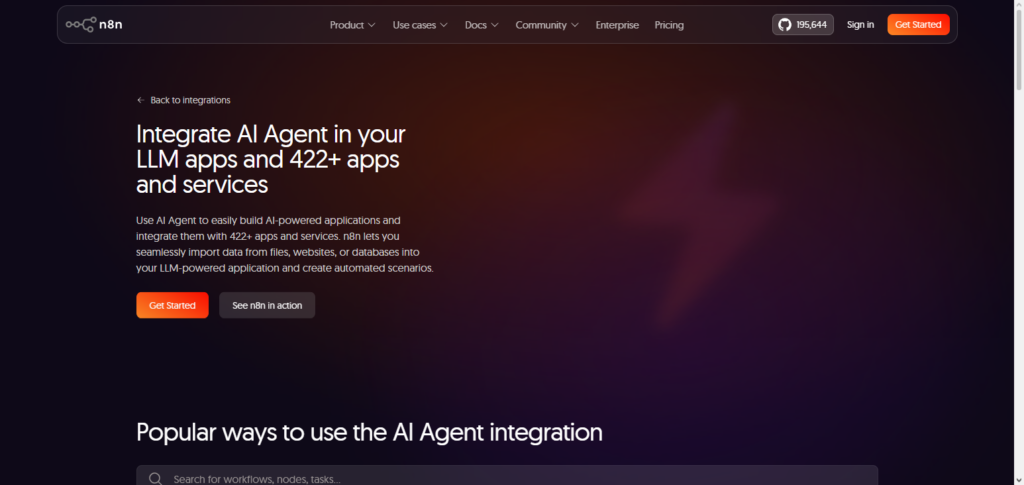This screenshot has height=485, width=1024.
Task: Click the n8n logo in the header
Action: click(x=94, y=25)
